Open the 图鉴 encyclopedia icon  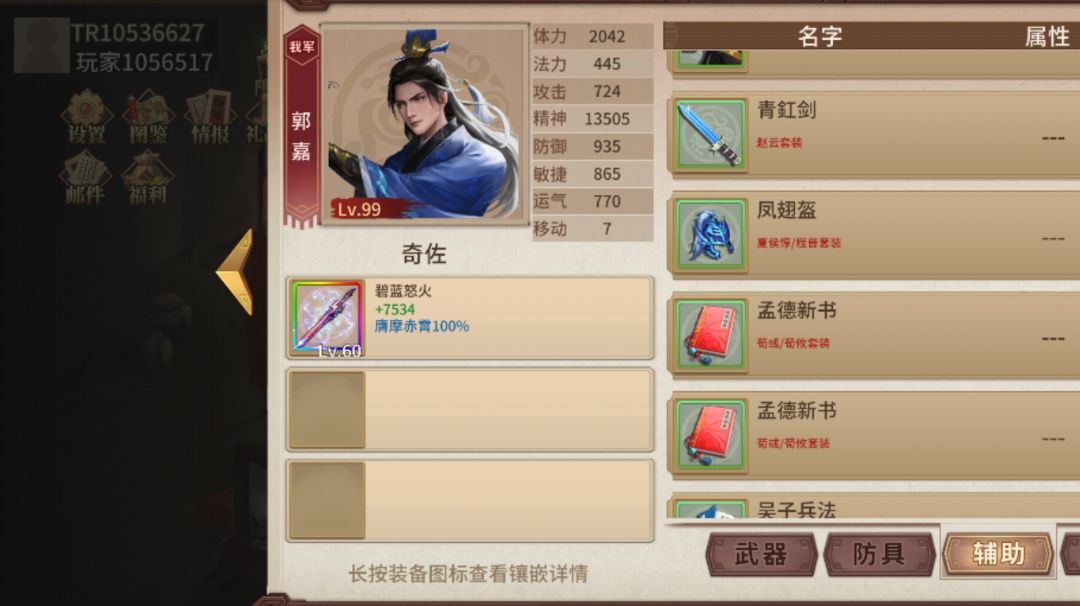(148, 116)
